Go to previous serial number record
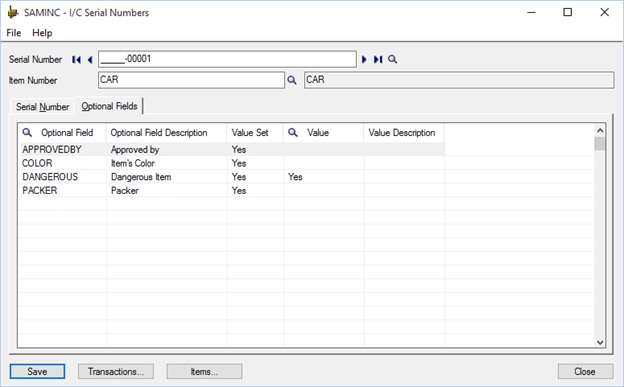The height and width of the screenshot is (387, 624). click(90, 60)
